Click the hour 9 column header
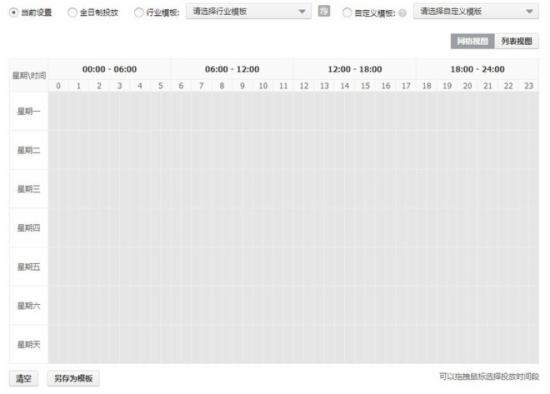The image size is (550, 394). (x=242, y=86)
